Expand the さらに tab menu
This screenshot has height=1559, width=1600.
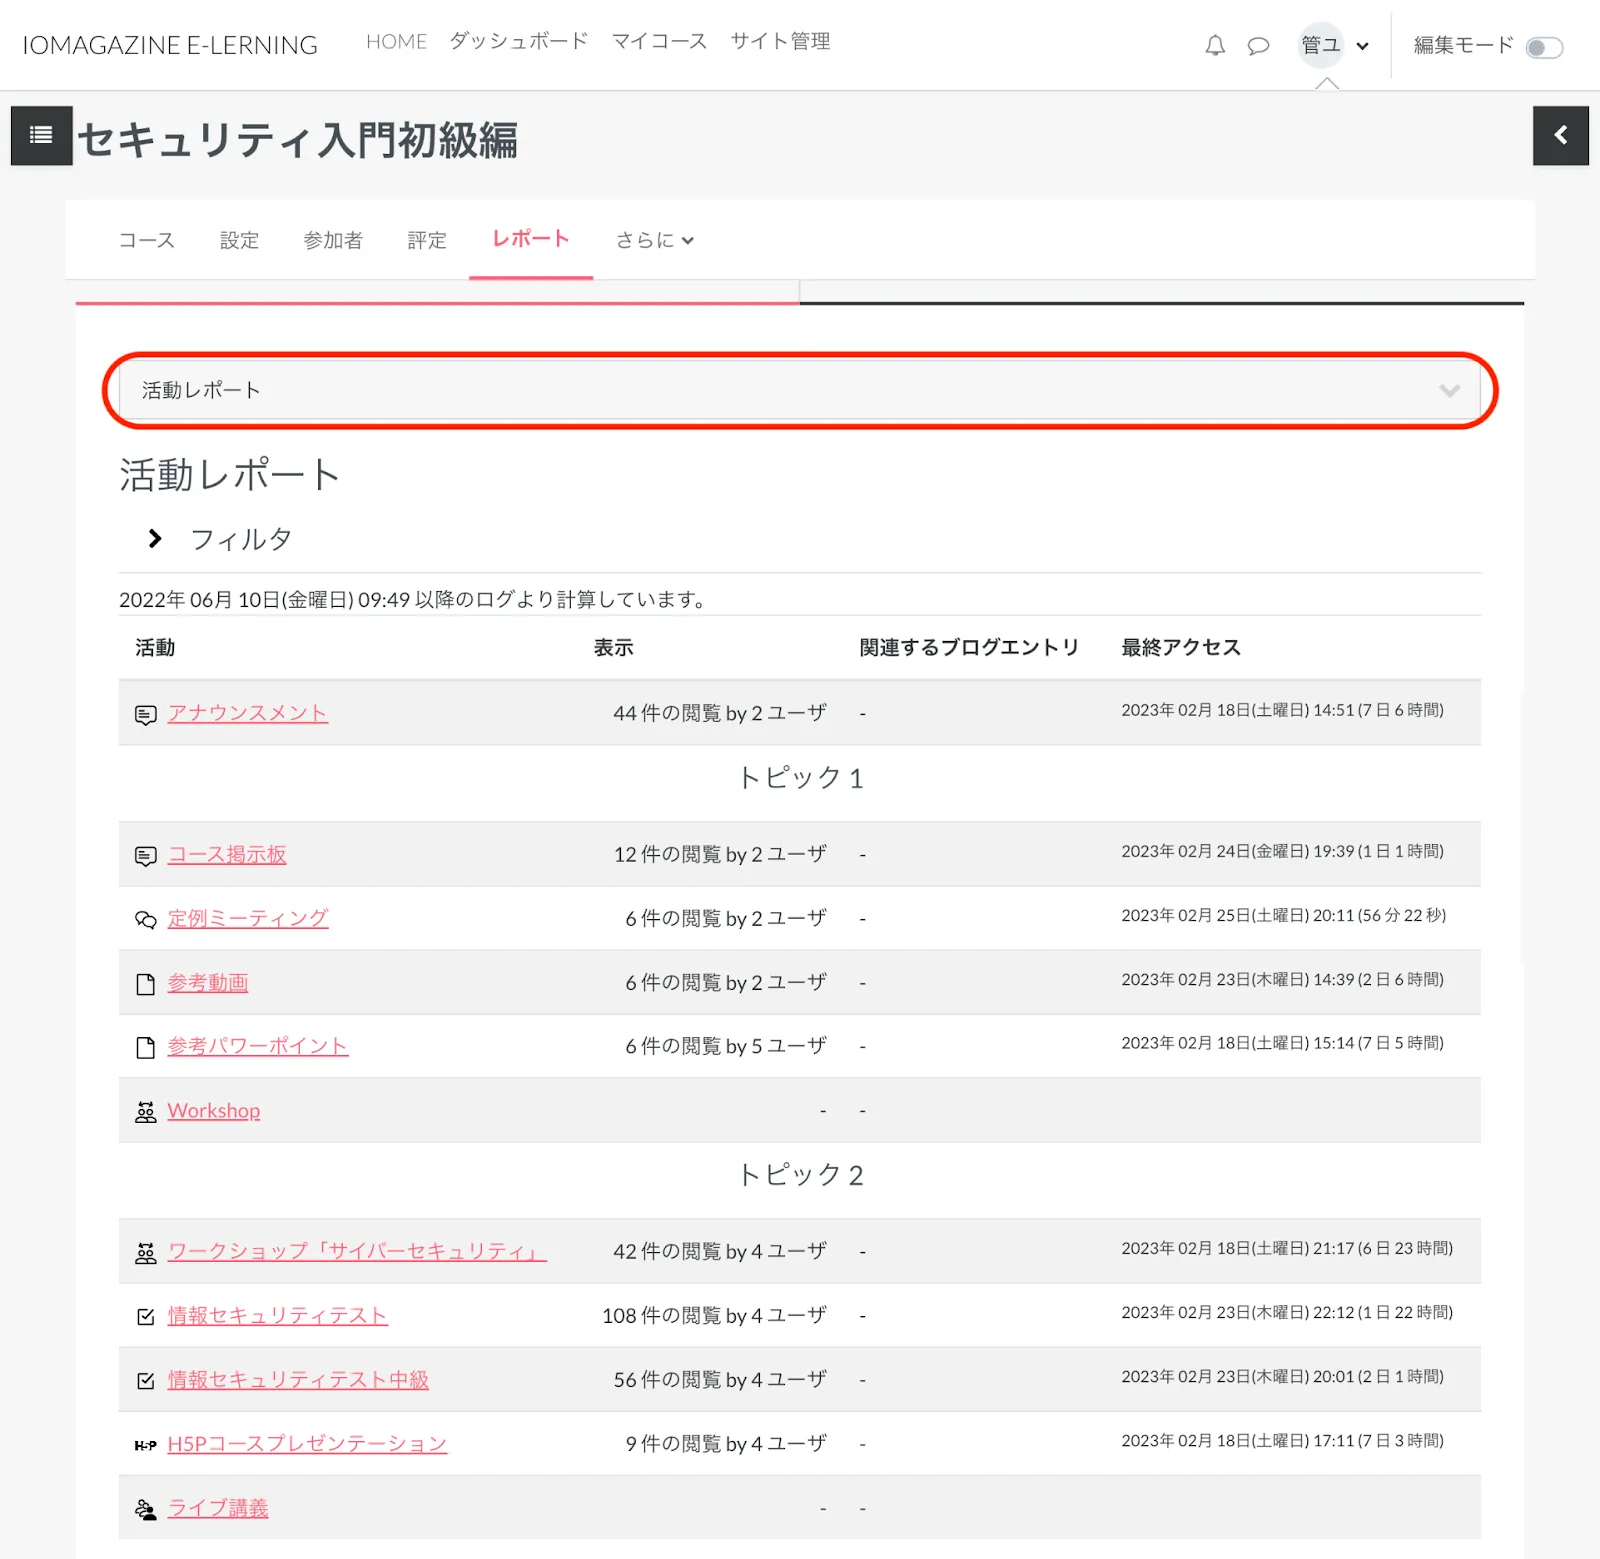click(654, 240)
